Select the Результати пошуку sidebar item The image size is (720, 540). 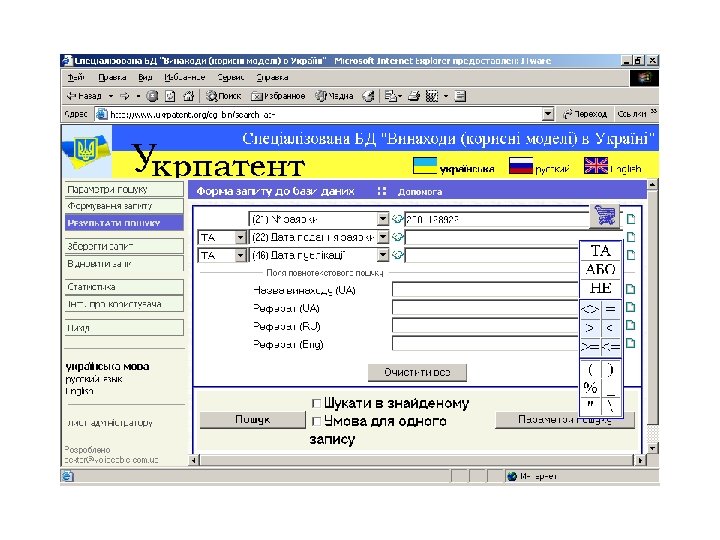[x=124, y=223]
